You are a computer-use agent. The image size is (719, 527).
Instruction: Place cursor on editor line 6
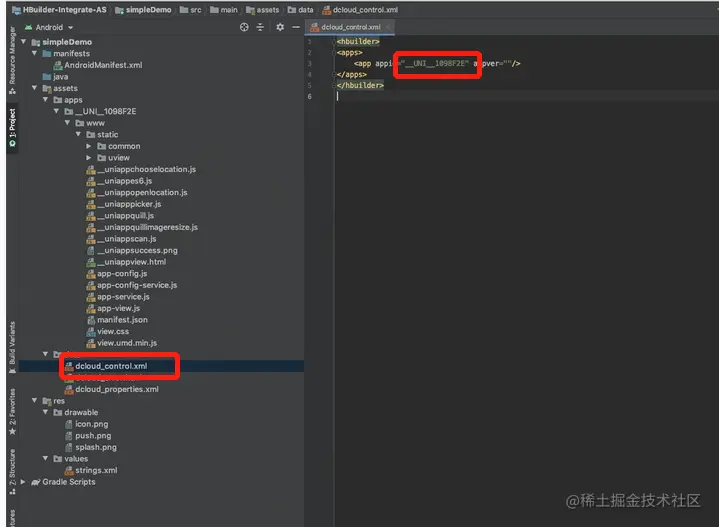[526, 96]
